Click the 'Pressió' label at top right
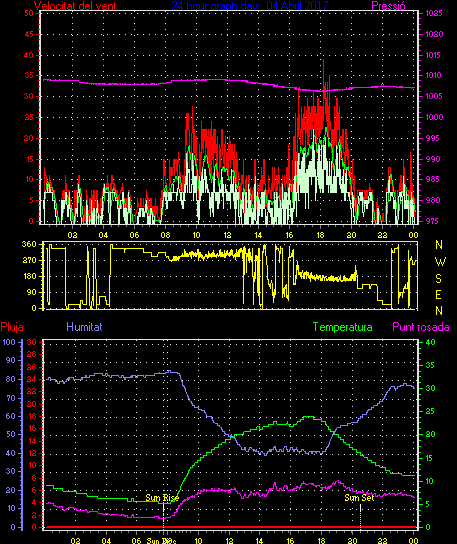 point(388,5)
